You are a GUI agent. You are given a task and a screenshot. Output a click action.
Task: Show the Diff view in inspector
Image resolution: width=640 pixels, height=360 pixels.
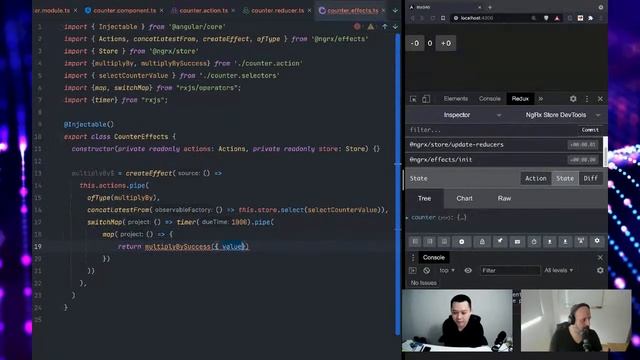590,178
